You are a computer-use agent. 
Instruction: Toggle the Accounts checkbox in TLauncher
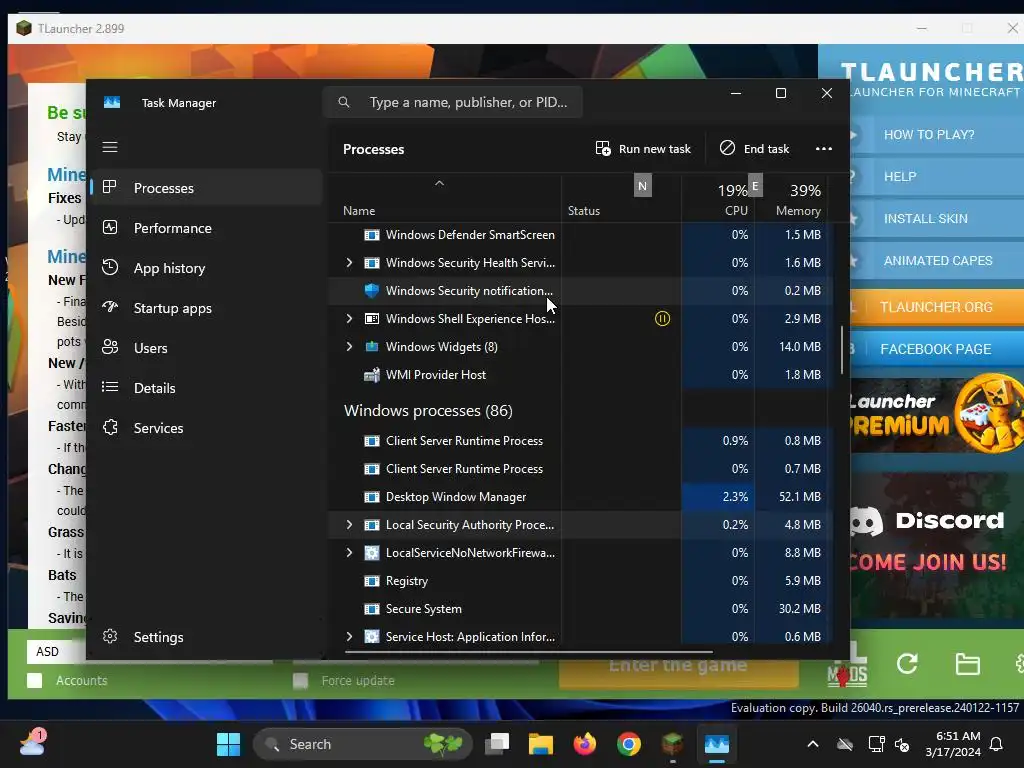pyautogui.click(x=35, y=680)
